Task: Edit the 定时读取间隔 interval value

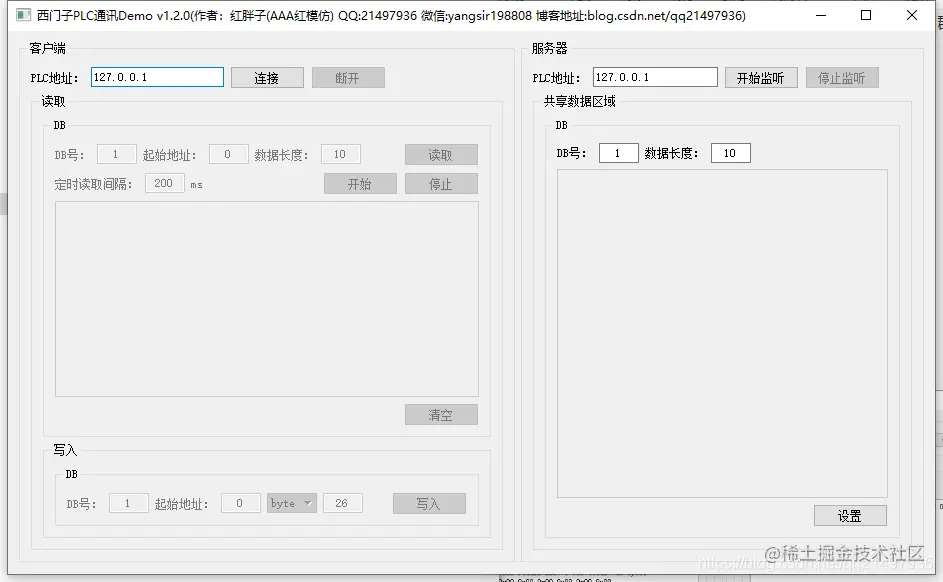Action: click(x=164, y=183)
